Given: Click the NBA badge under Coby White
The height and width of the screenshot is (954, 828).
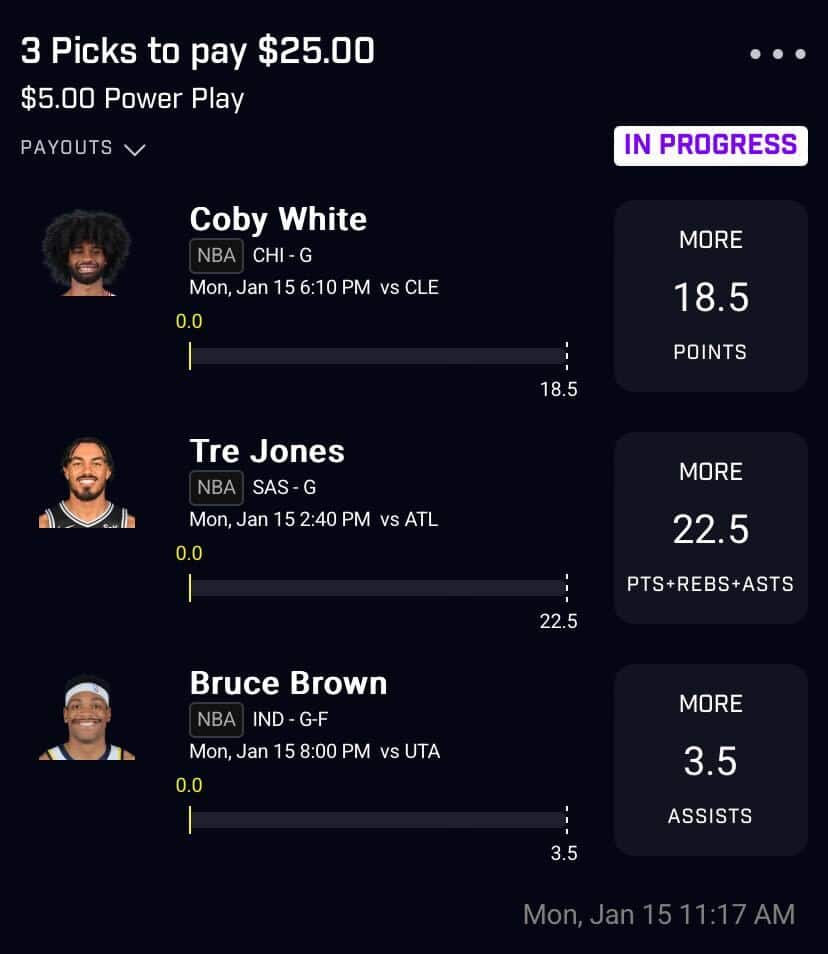Looking at the screenshot, I should pos(216,256).
